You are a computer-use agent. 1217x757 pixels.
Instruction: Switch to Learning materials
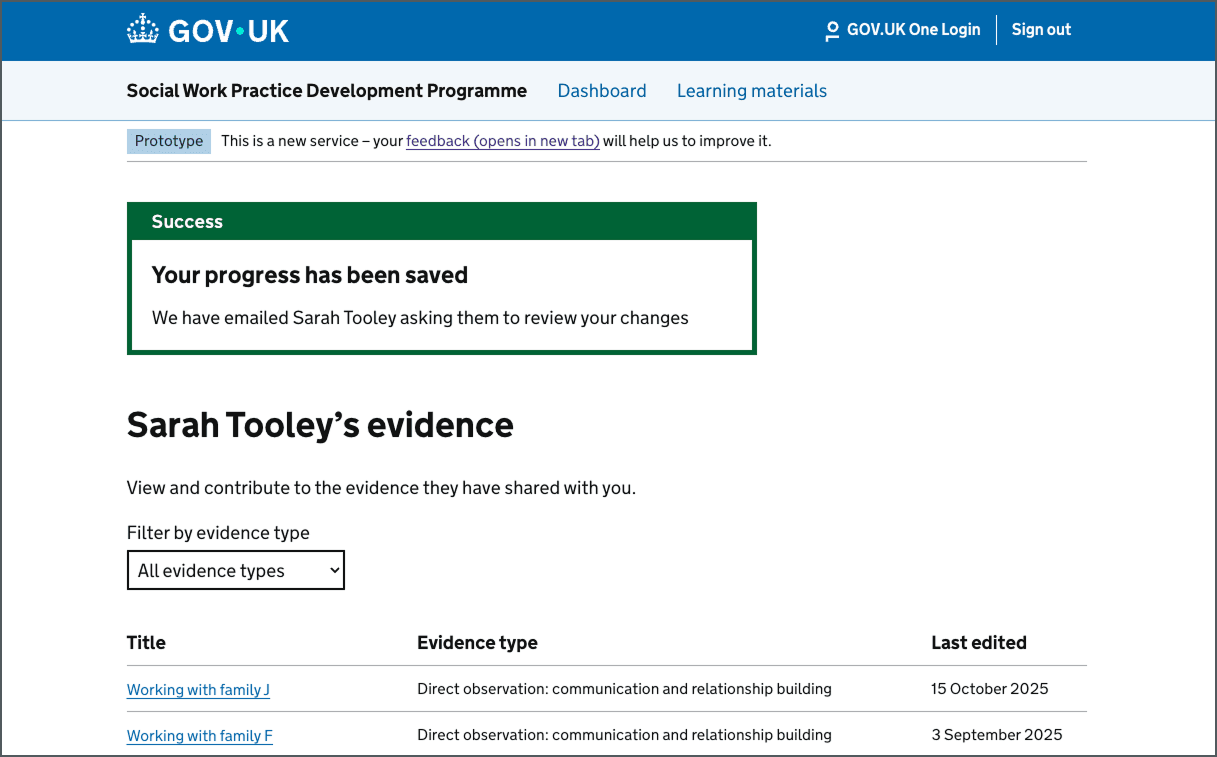(x=752, y=90)
